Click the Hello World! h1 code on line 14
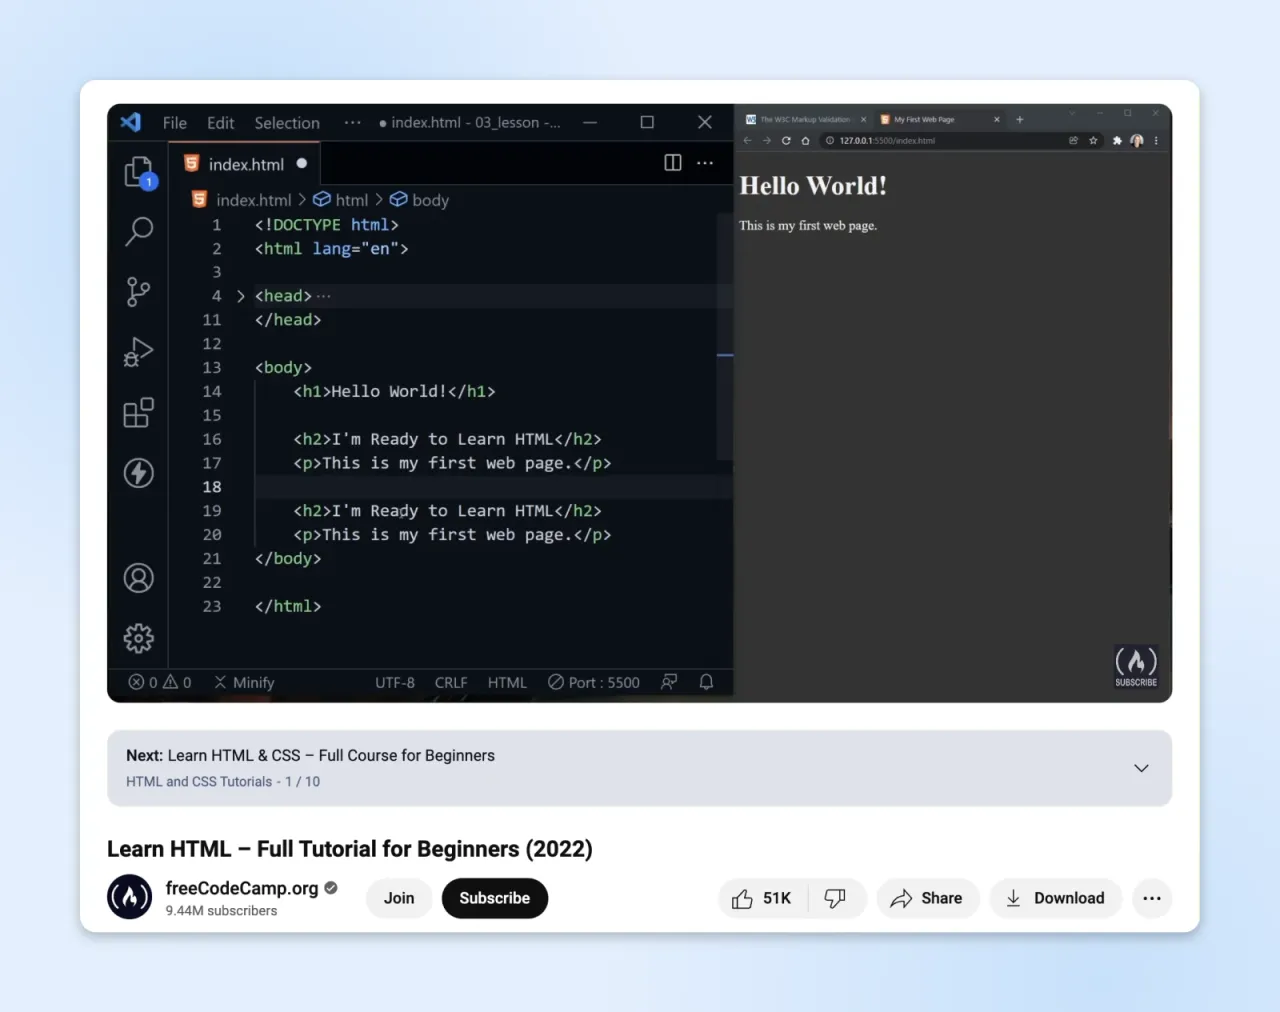Screen dimensions: 1280x1012 pyautogui.click(x=394, y=392)
